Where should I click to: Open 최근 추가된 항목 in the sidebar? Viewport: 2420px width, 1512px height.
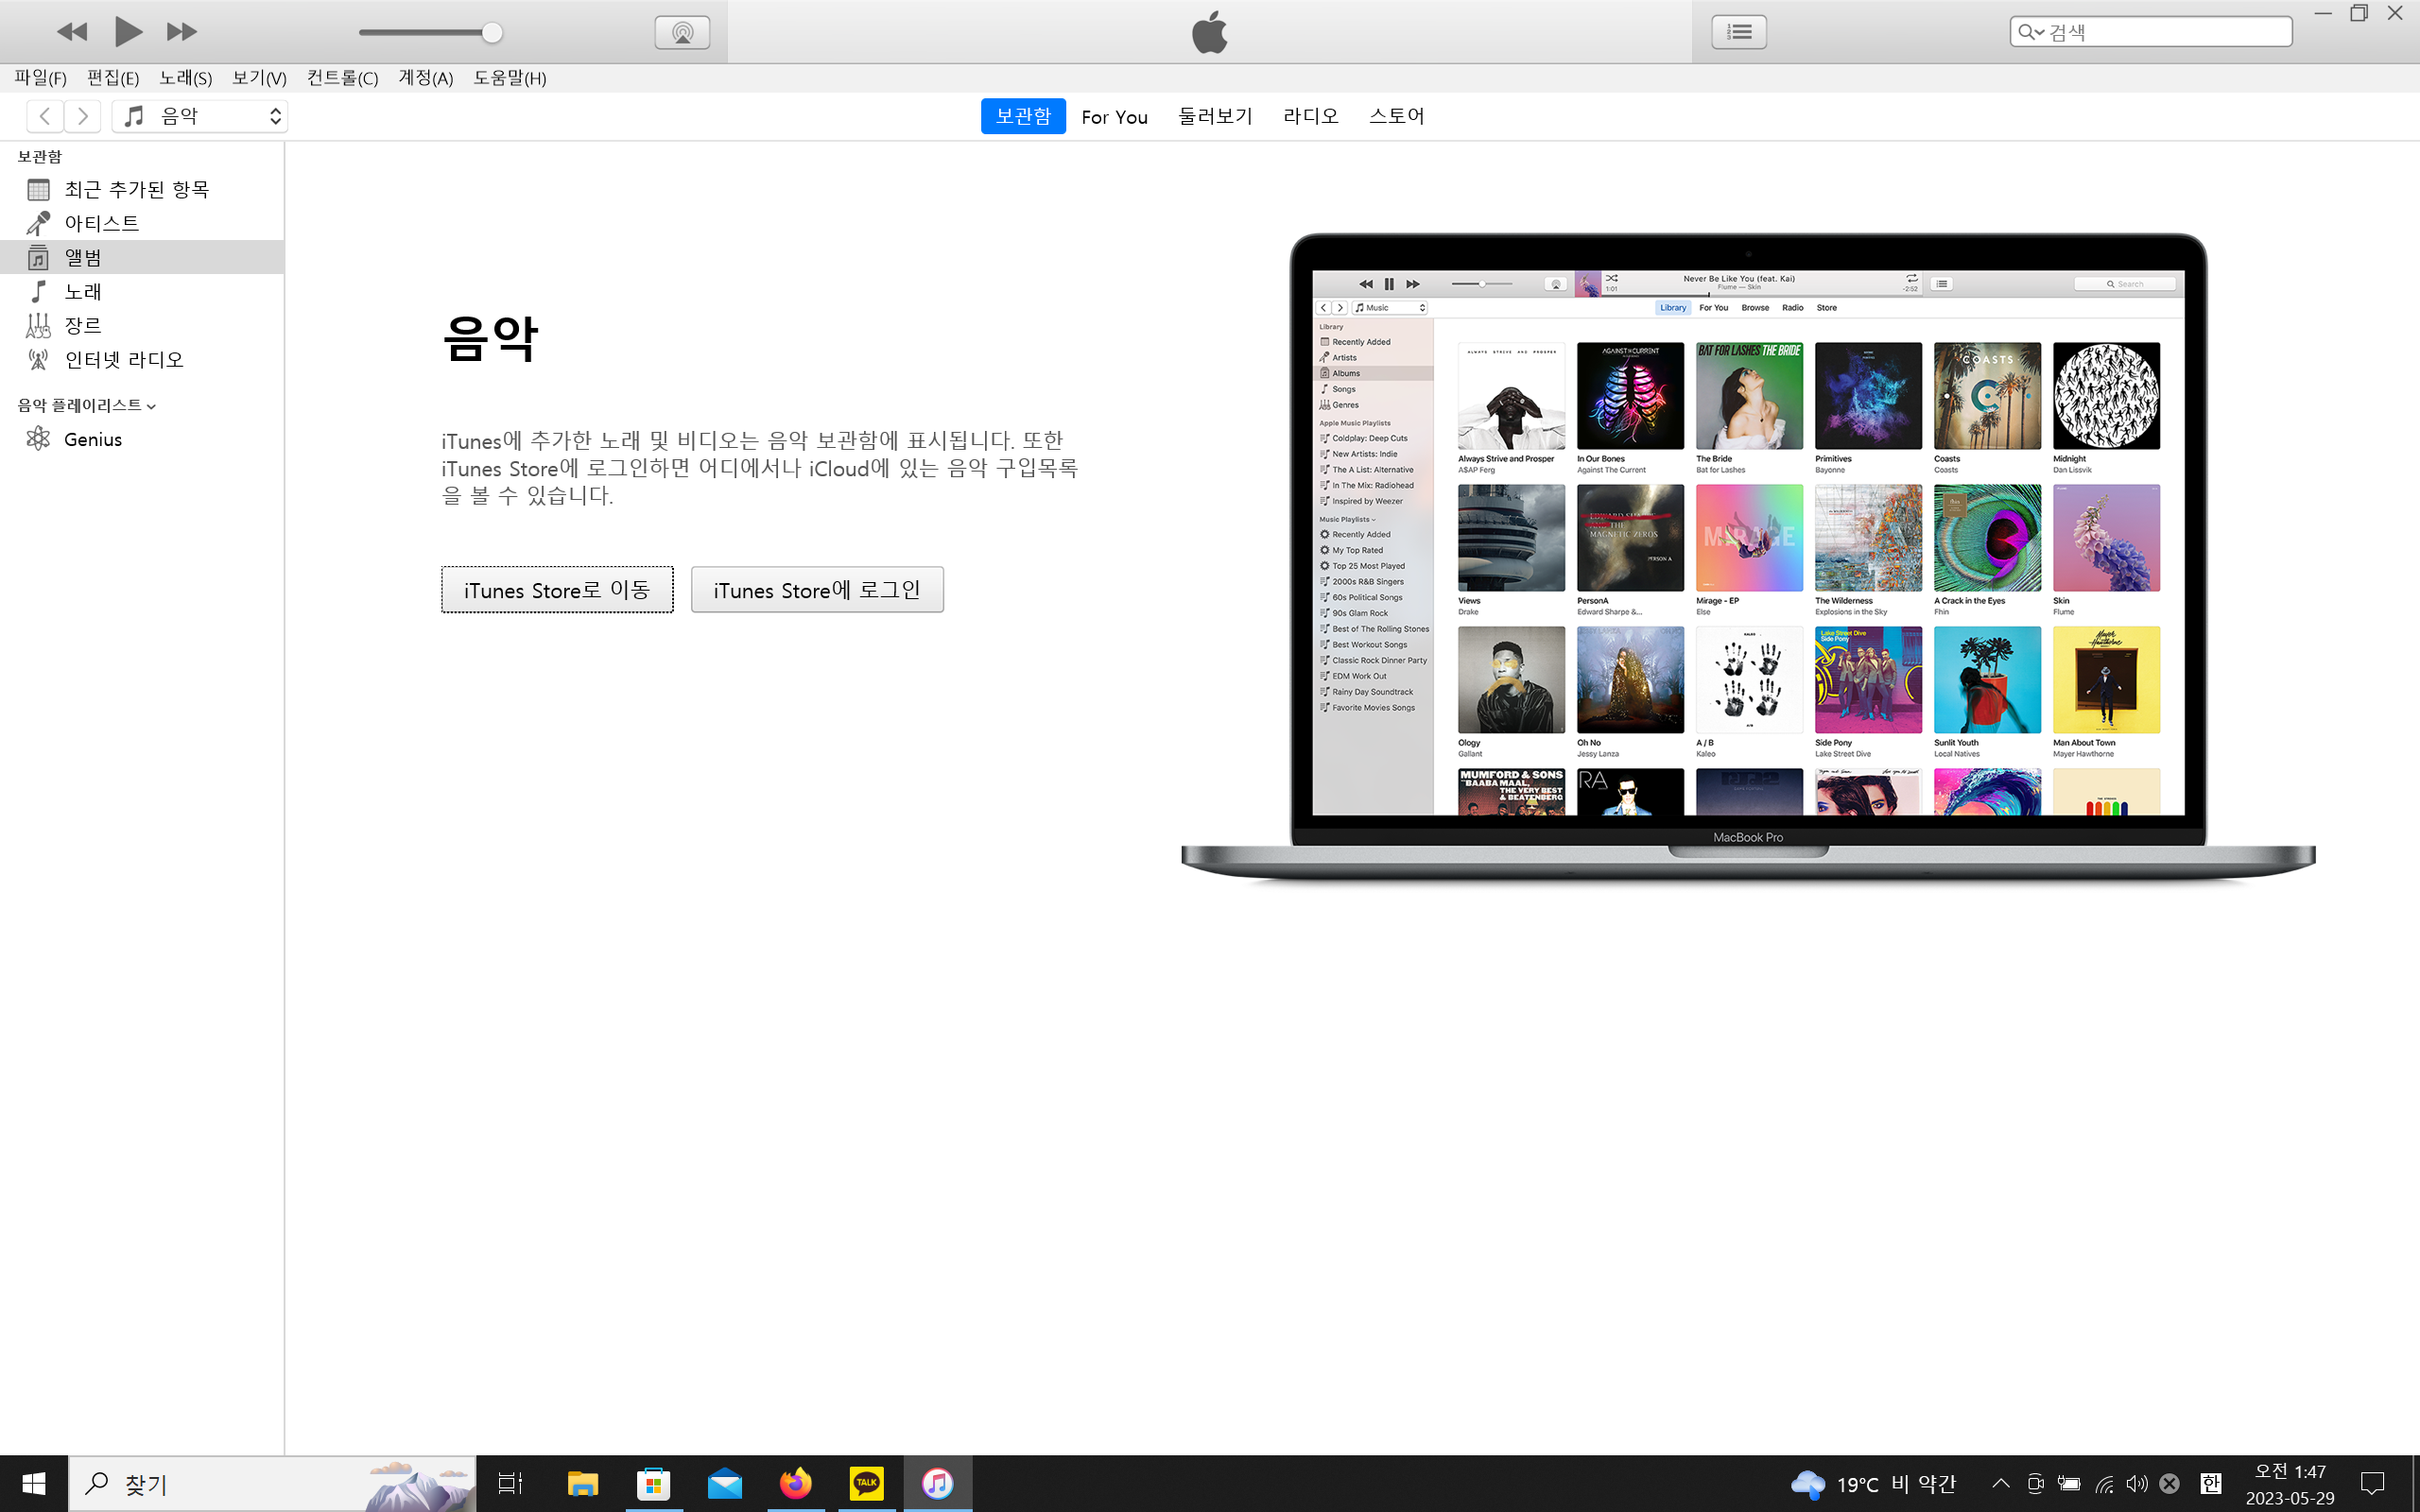point(136,189)
